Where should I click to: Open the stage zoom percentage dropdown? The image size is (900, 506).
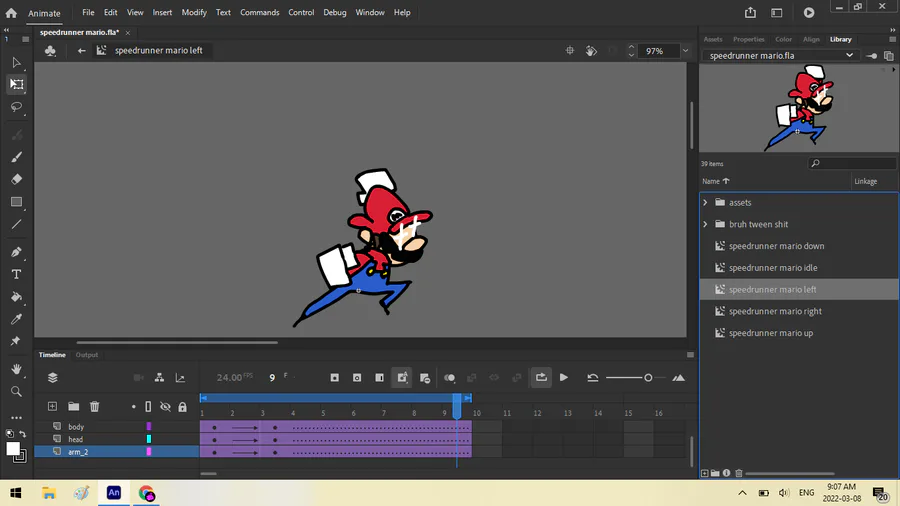pos(685,50)
